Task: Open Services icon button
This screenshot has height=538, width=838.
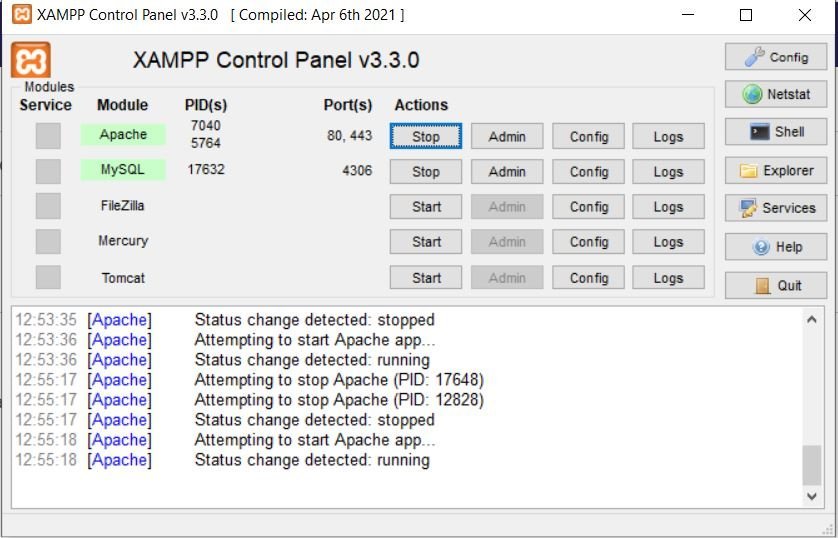Action: click(775, 208)
